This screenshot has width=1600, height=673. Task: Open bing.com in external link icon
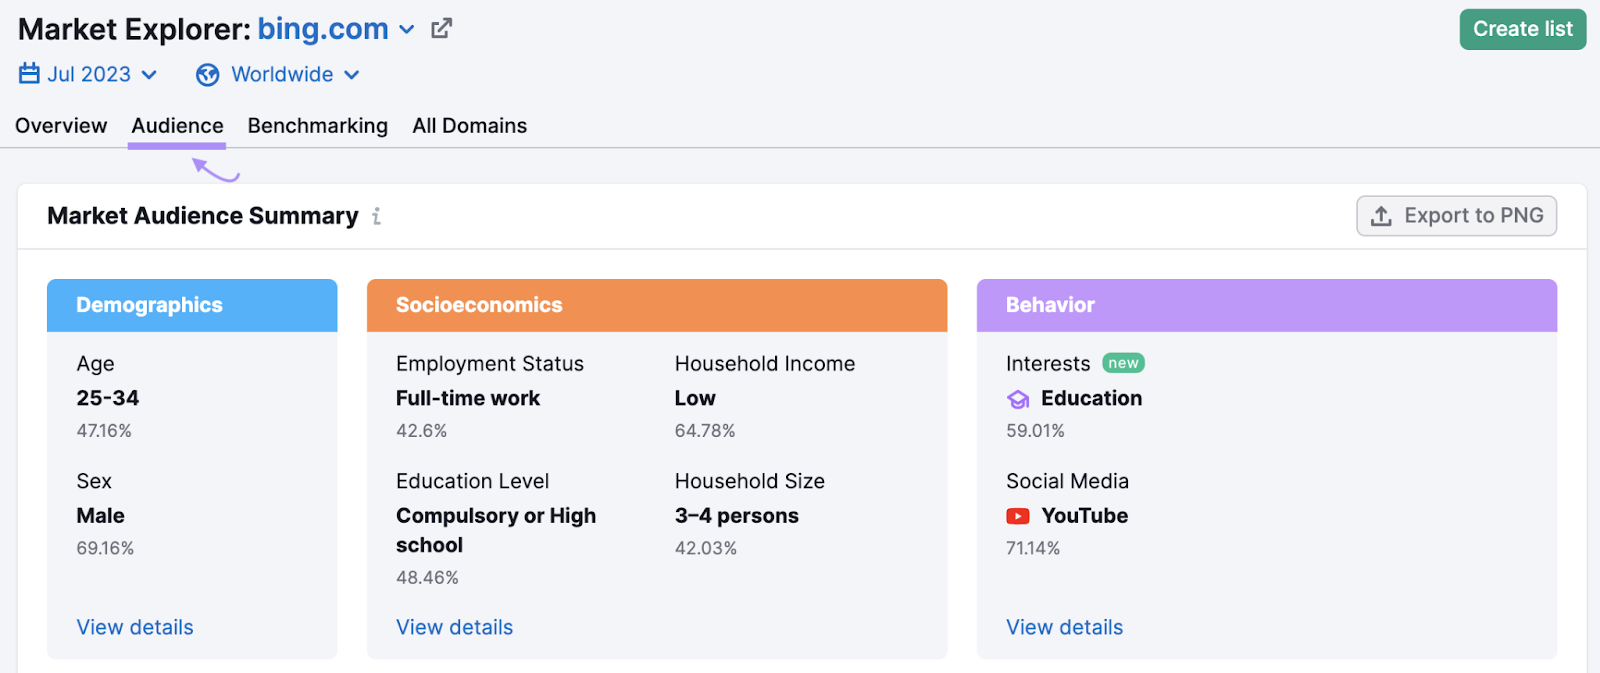441,29
